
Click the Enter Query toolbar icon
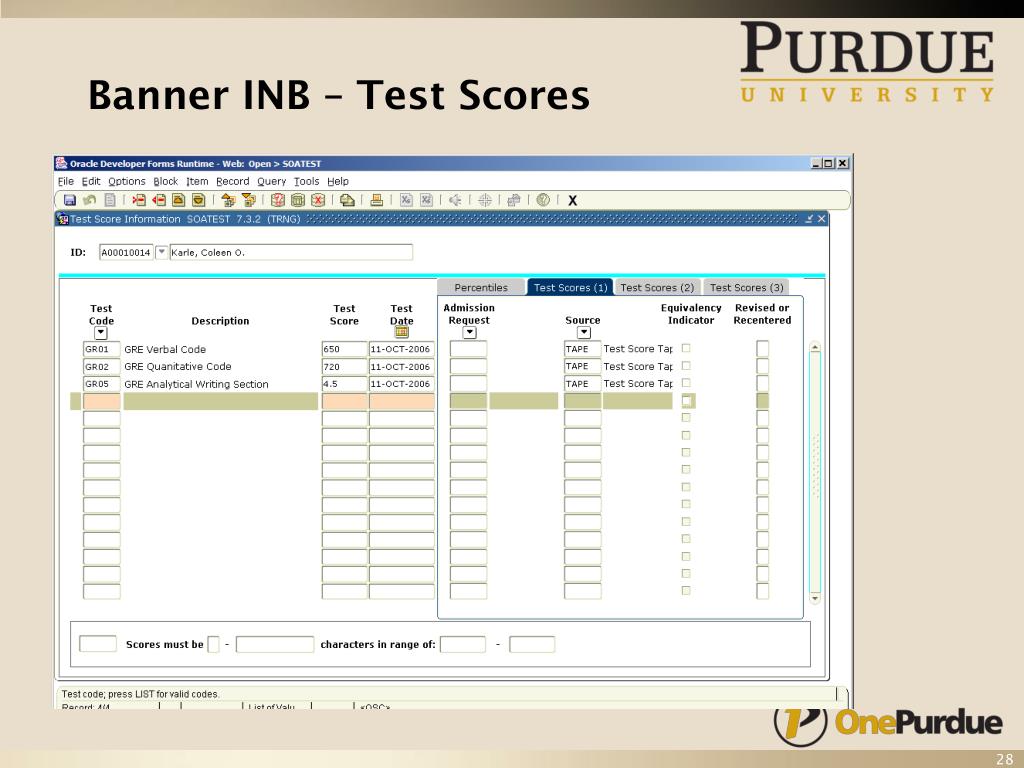[278, 200]
